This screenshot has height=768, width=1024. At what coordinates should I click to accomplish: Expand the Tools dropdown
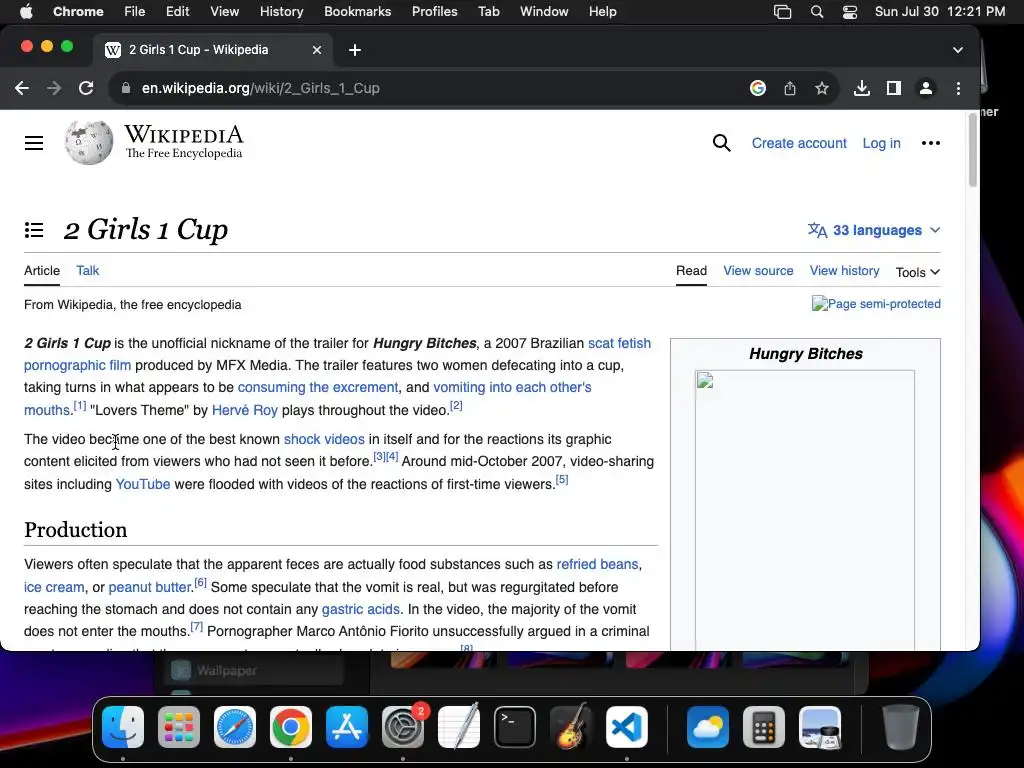click(x=918, y=272)
